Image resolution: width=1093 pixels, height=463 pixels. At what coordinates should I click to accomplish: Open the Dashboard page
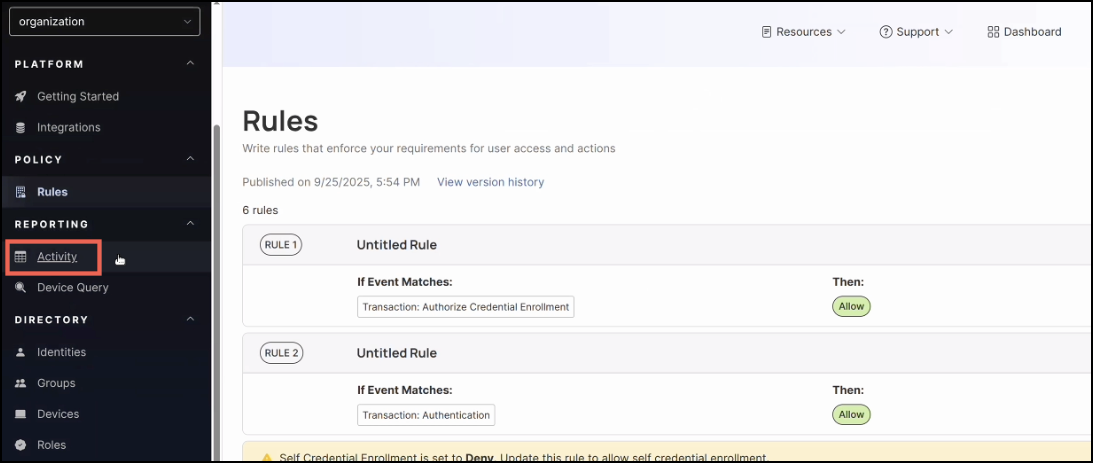pyautogui.click(x=1024, y=32)
